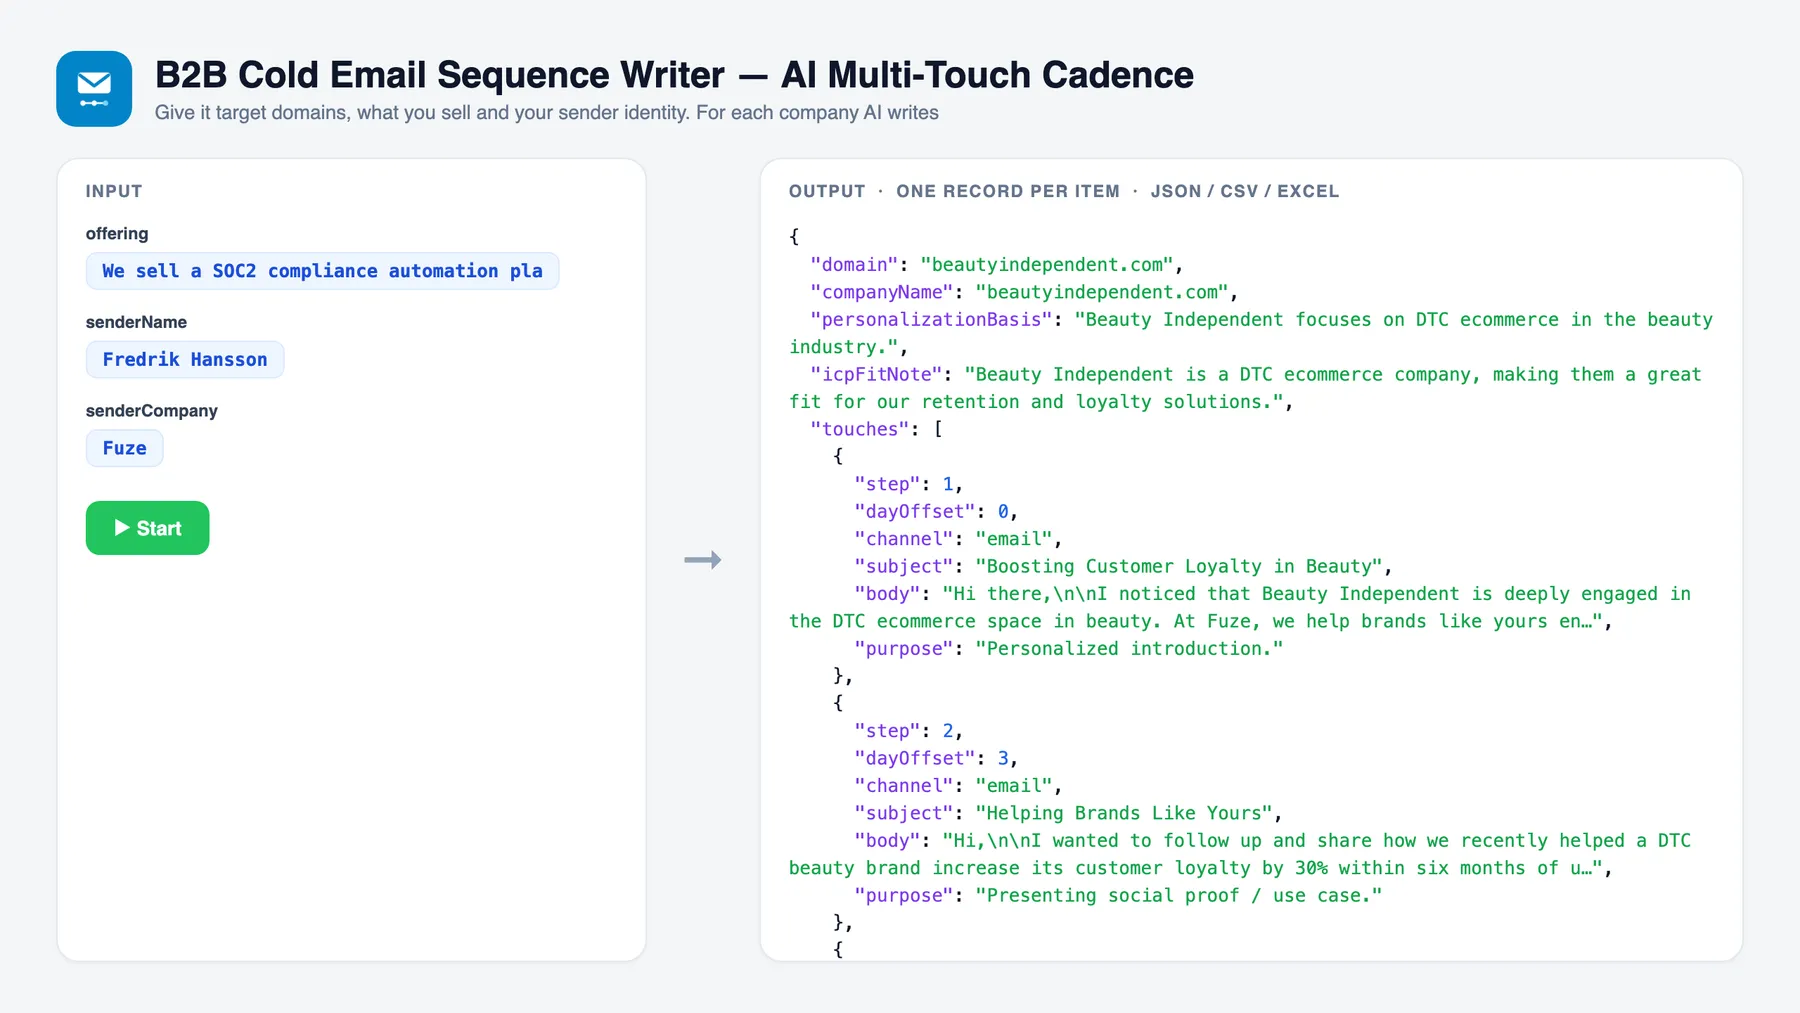Image resolution: width=1800 pixels, height=1013 pixels.
Task: Click the blue email sequence app icon
Action: click(94, 89)
